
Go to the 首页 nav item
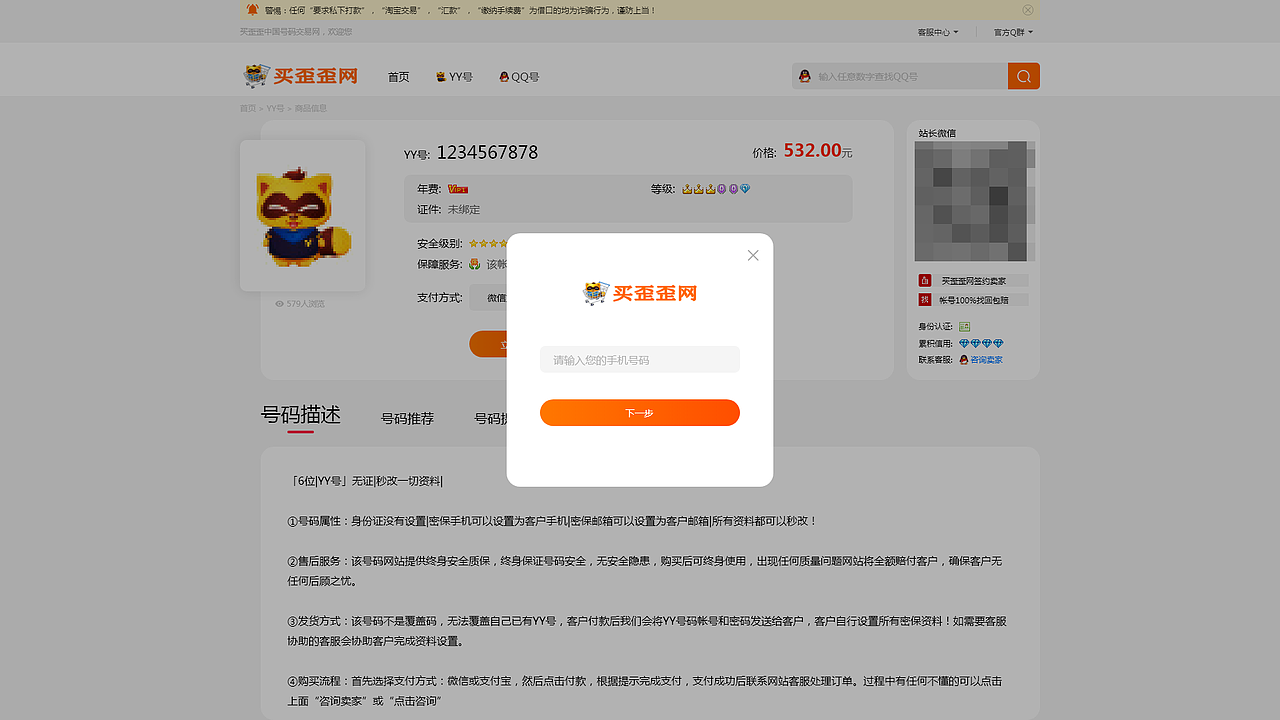pos(399,77)
